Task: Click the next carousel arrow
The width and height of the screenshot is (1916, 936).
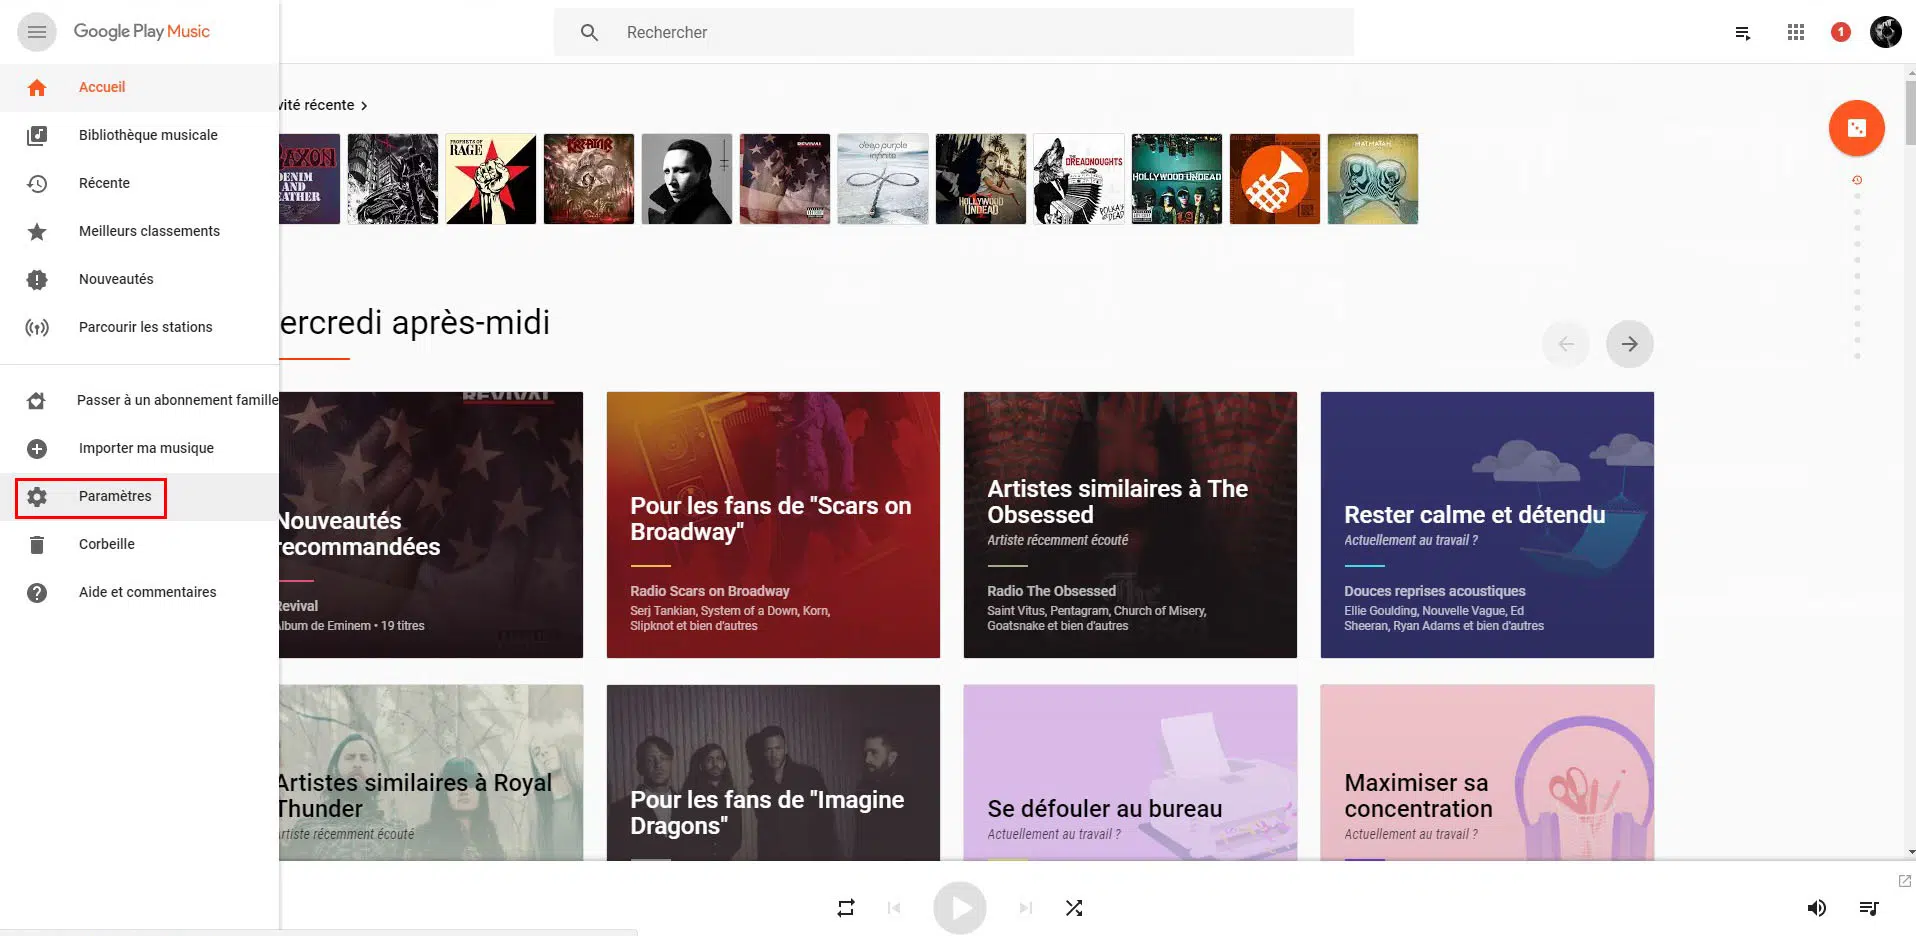Action: [1630, 344]
